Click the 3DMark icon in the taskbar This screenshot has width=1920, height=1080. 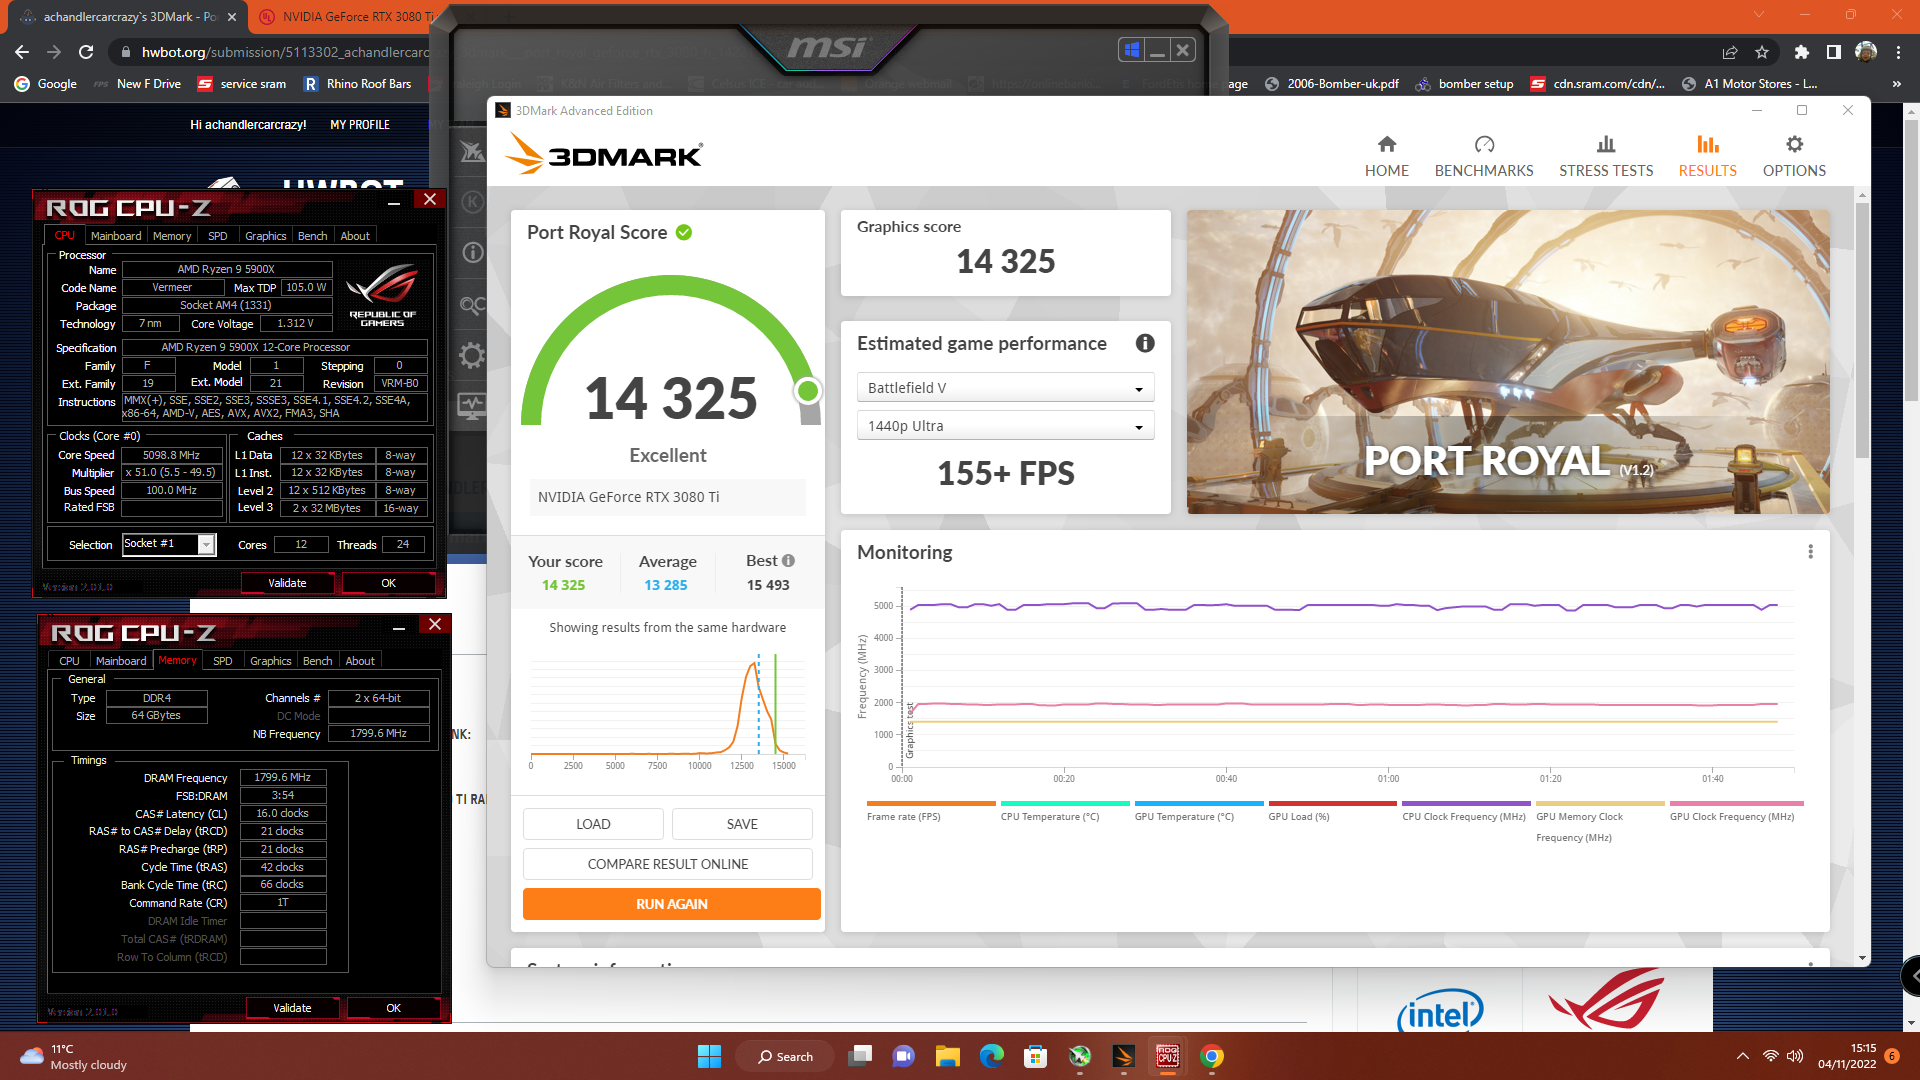pyautogui.click(x=1123, y=1056)
